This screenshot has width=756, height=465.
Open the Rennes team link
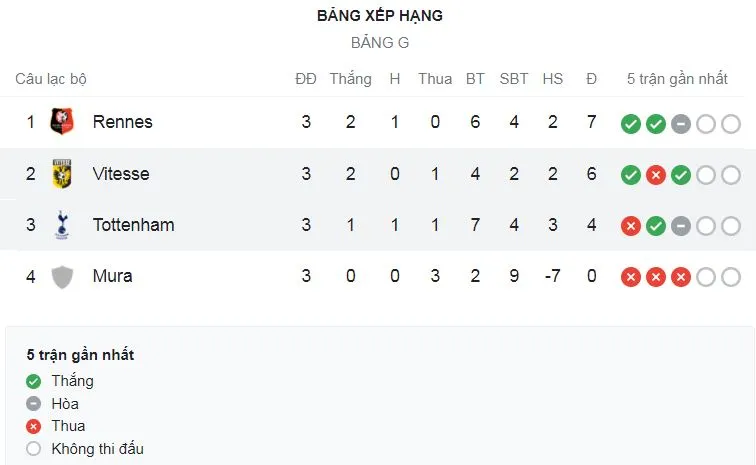122,122
